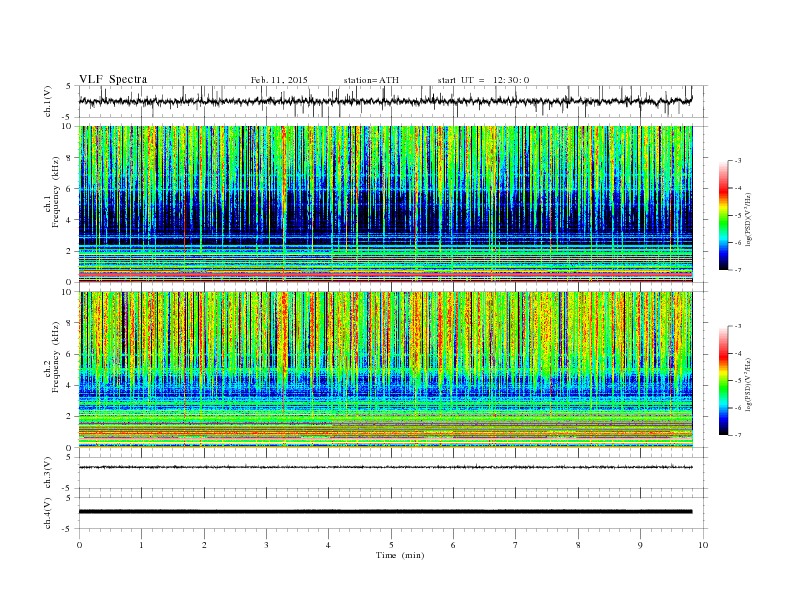792x612 pixels.
Task: Click the ch.3 voltage waveform trace
Action: (385, 467)
